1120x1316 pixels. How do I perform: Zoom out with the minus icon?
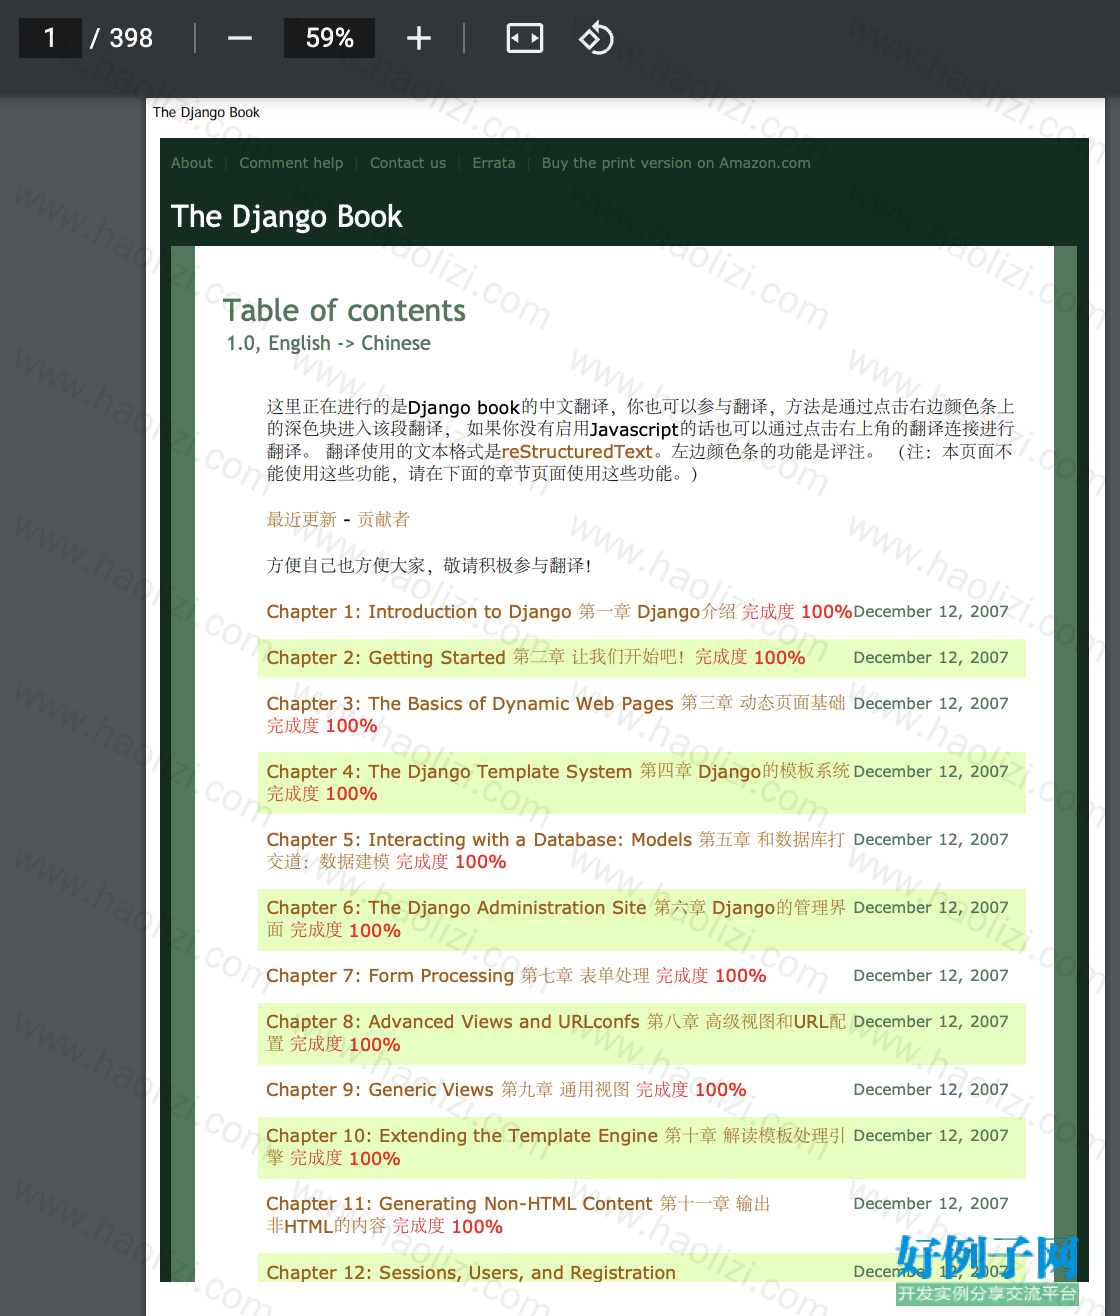coord(240,38)
